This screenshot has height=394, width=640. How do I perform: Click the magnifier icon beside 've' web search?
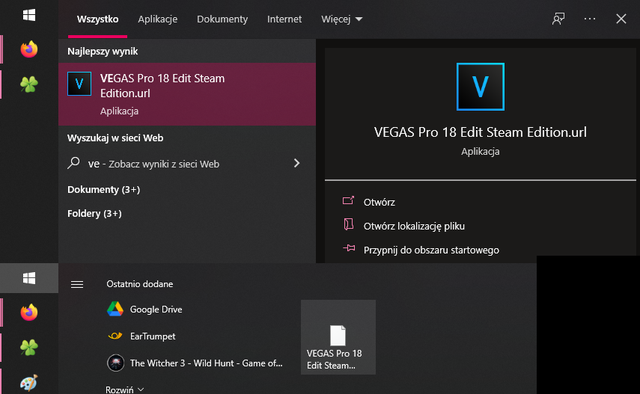[x=73, y=163]
